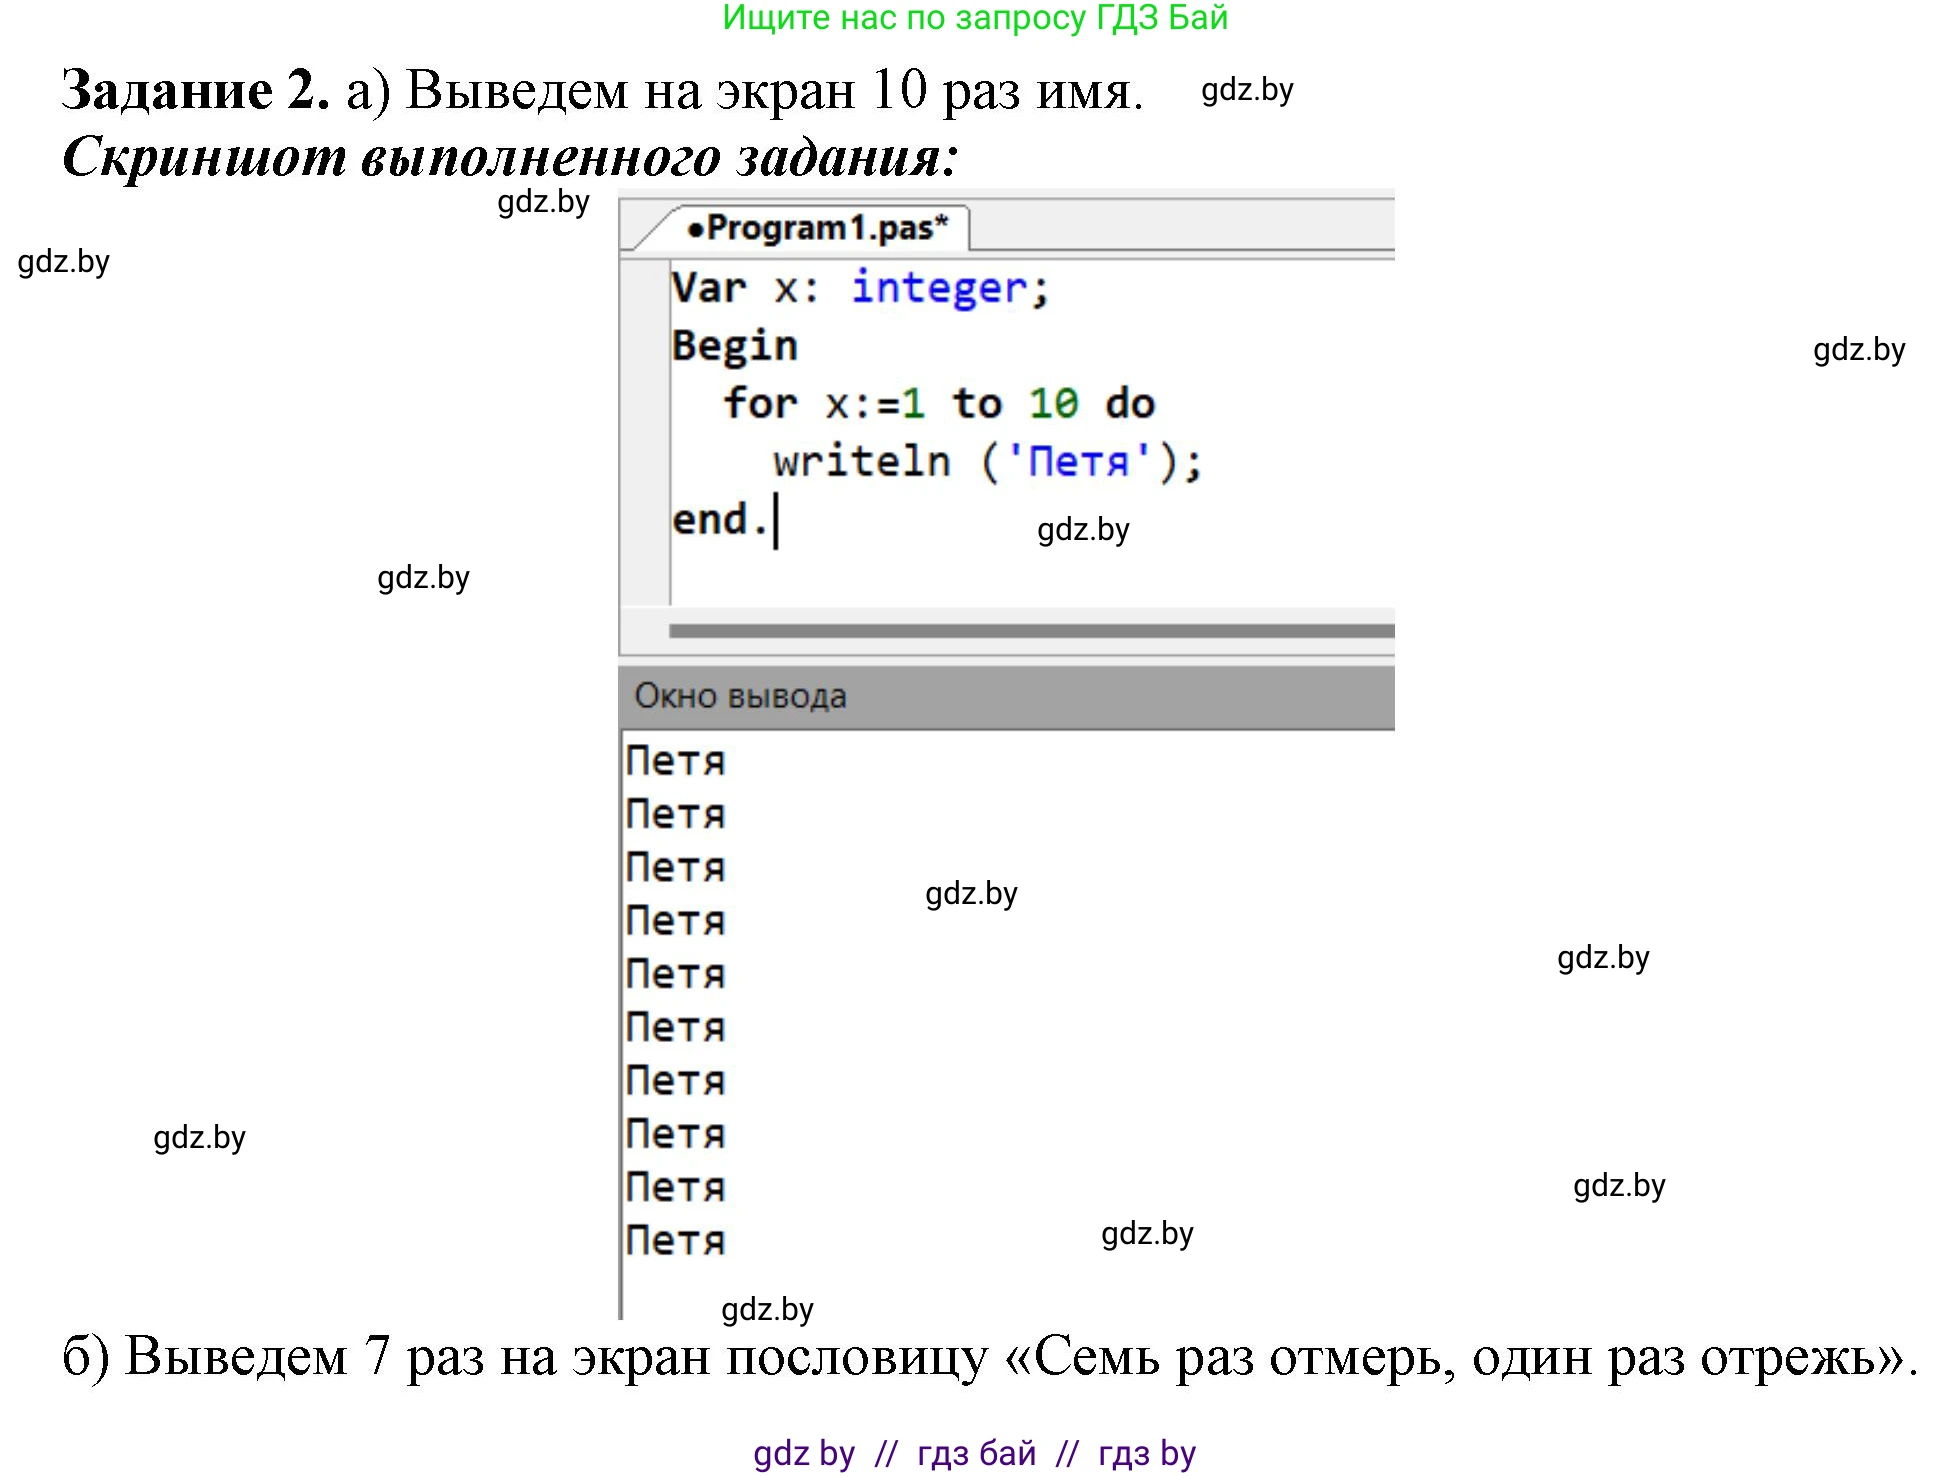Click the gray scrollbar thumb

tap(1030, 630)
